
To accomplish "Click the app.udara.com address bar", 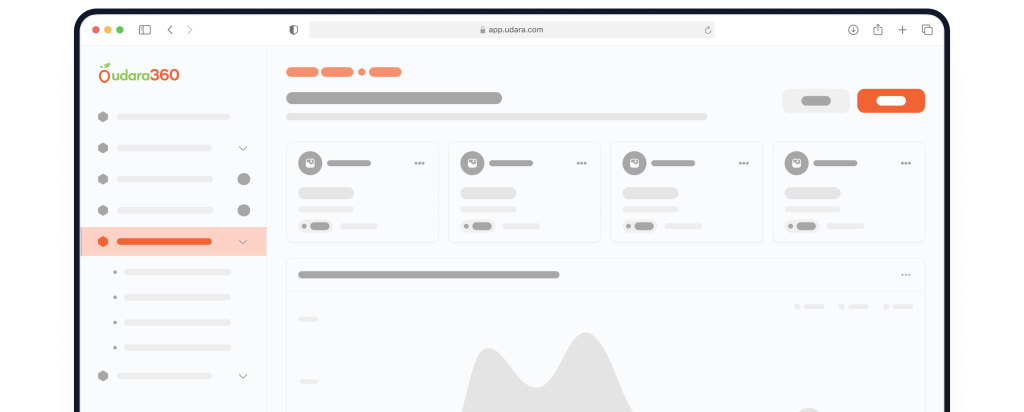I will tap(511, 30).
